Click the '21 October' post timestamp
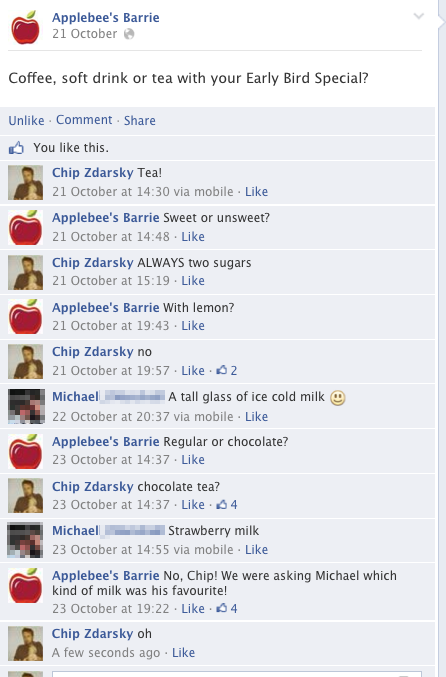The image size is (446, 677). tap(85, 34)
